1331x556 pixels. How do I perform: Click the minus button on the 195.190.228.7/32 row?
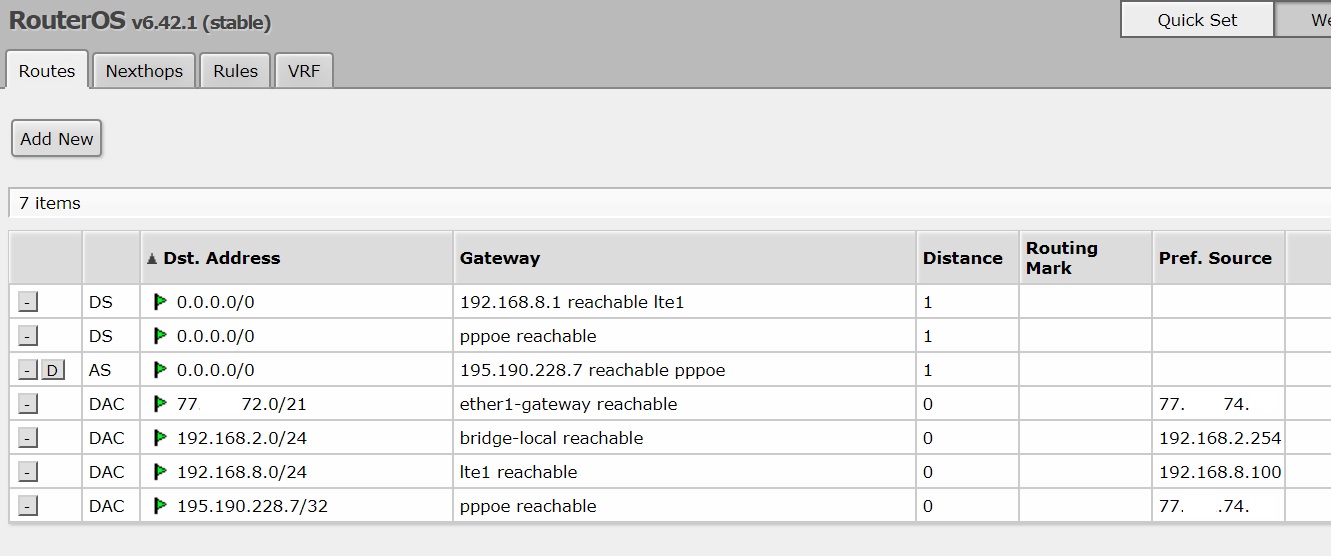point(28,506)
